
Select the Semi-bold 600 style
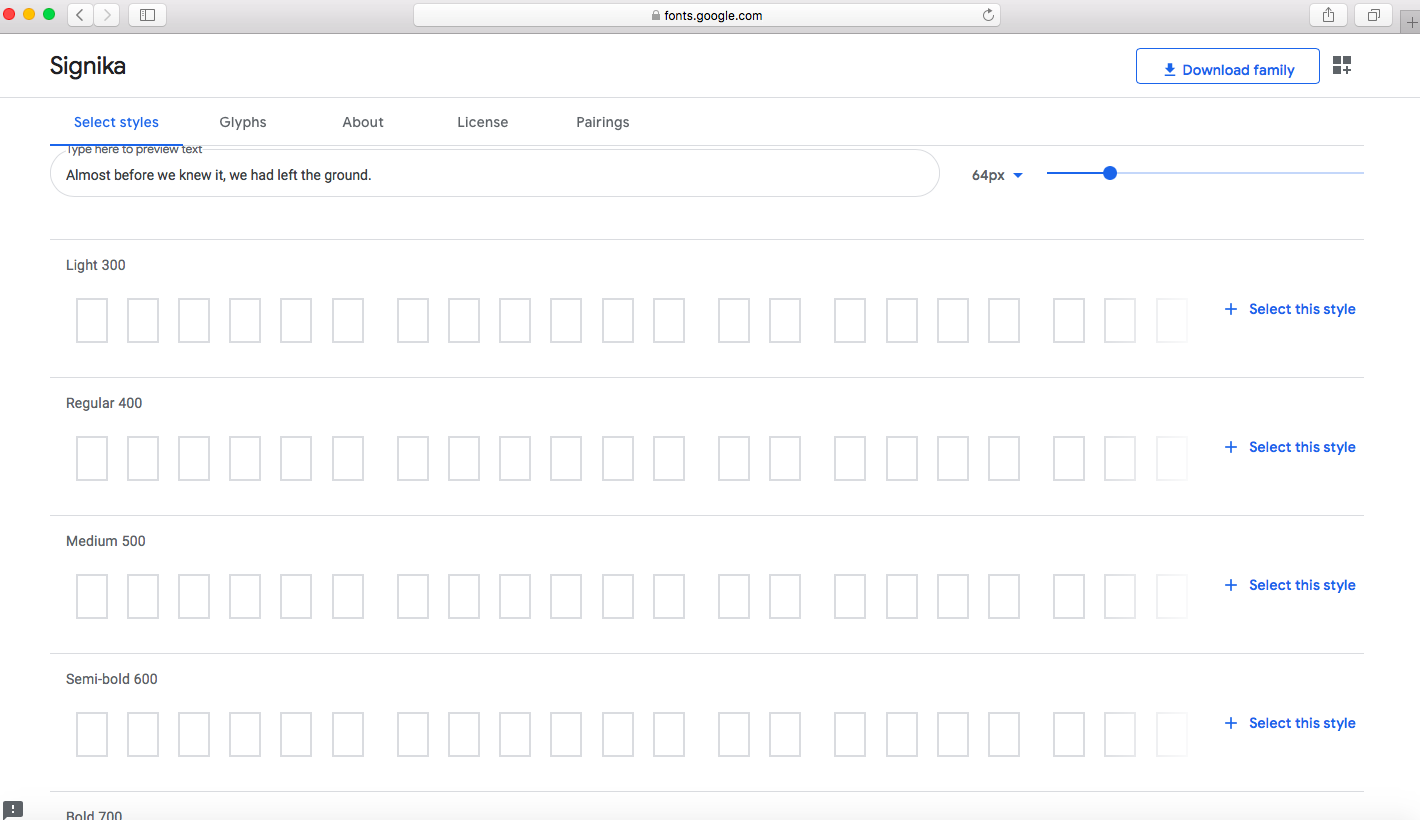point(1290,723)
